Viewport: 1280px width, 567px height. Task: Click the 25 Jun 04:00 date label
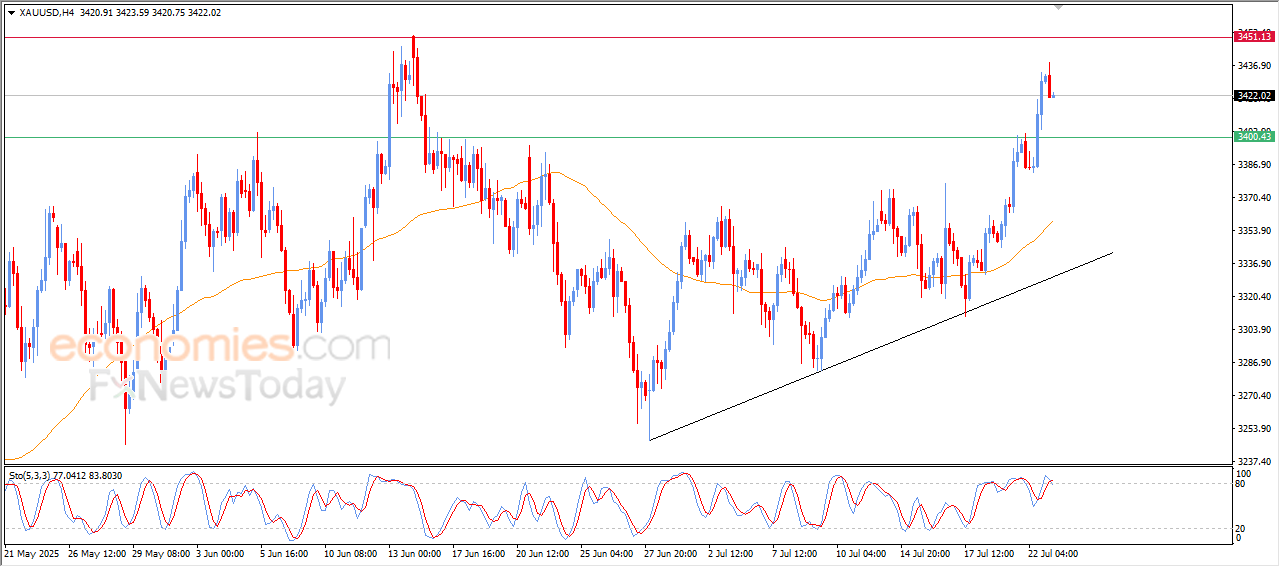[x=605, y=553]
